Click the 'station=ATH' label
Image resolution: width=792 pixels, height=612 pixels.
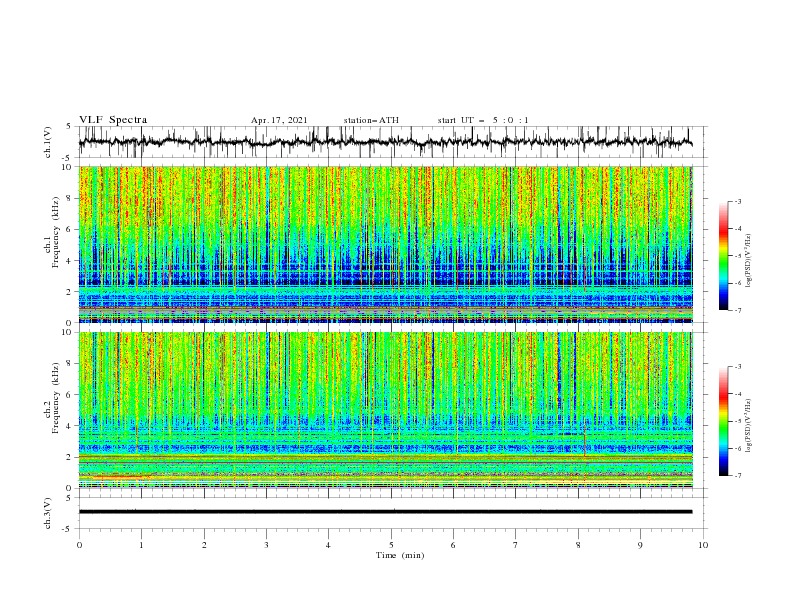tap(371, 120)
